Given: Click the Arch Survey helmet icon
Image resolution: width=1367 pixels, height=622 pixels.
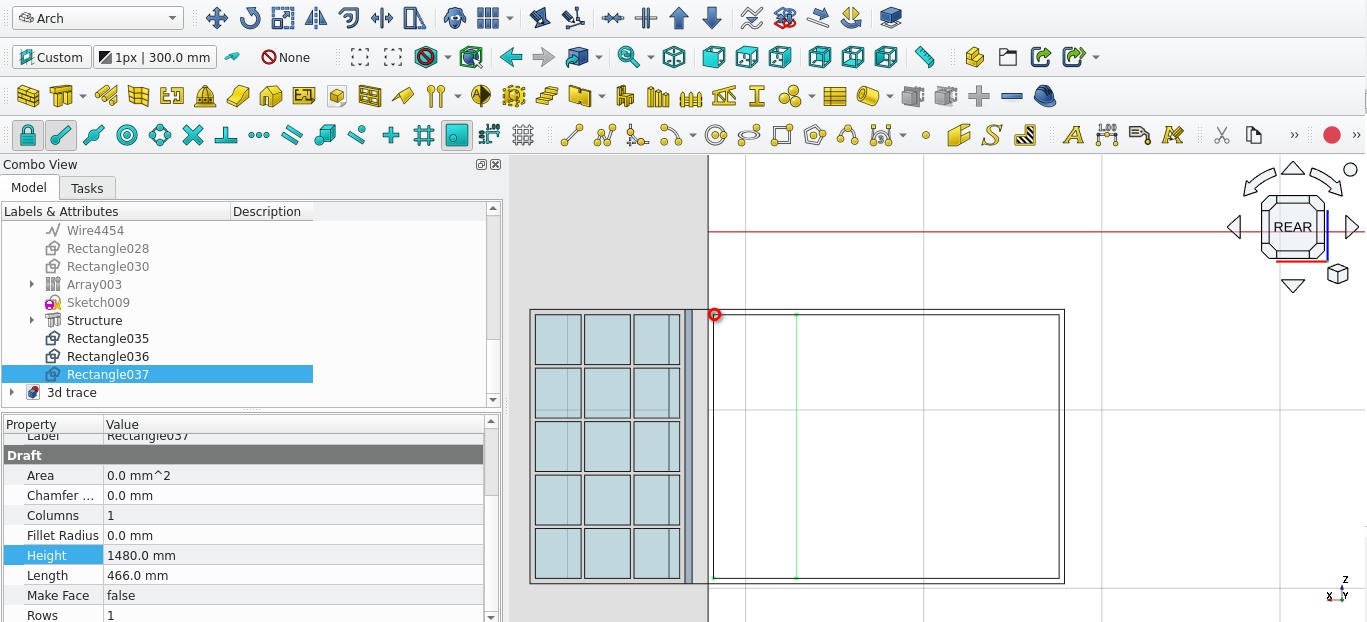Looking at the screenshot, I should [1044, 97].
